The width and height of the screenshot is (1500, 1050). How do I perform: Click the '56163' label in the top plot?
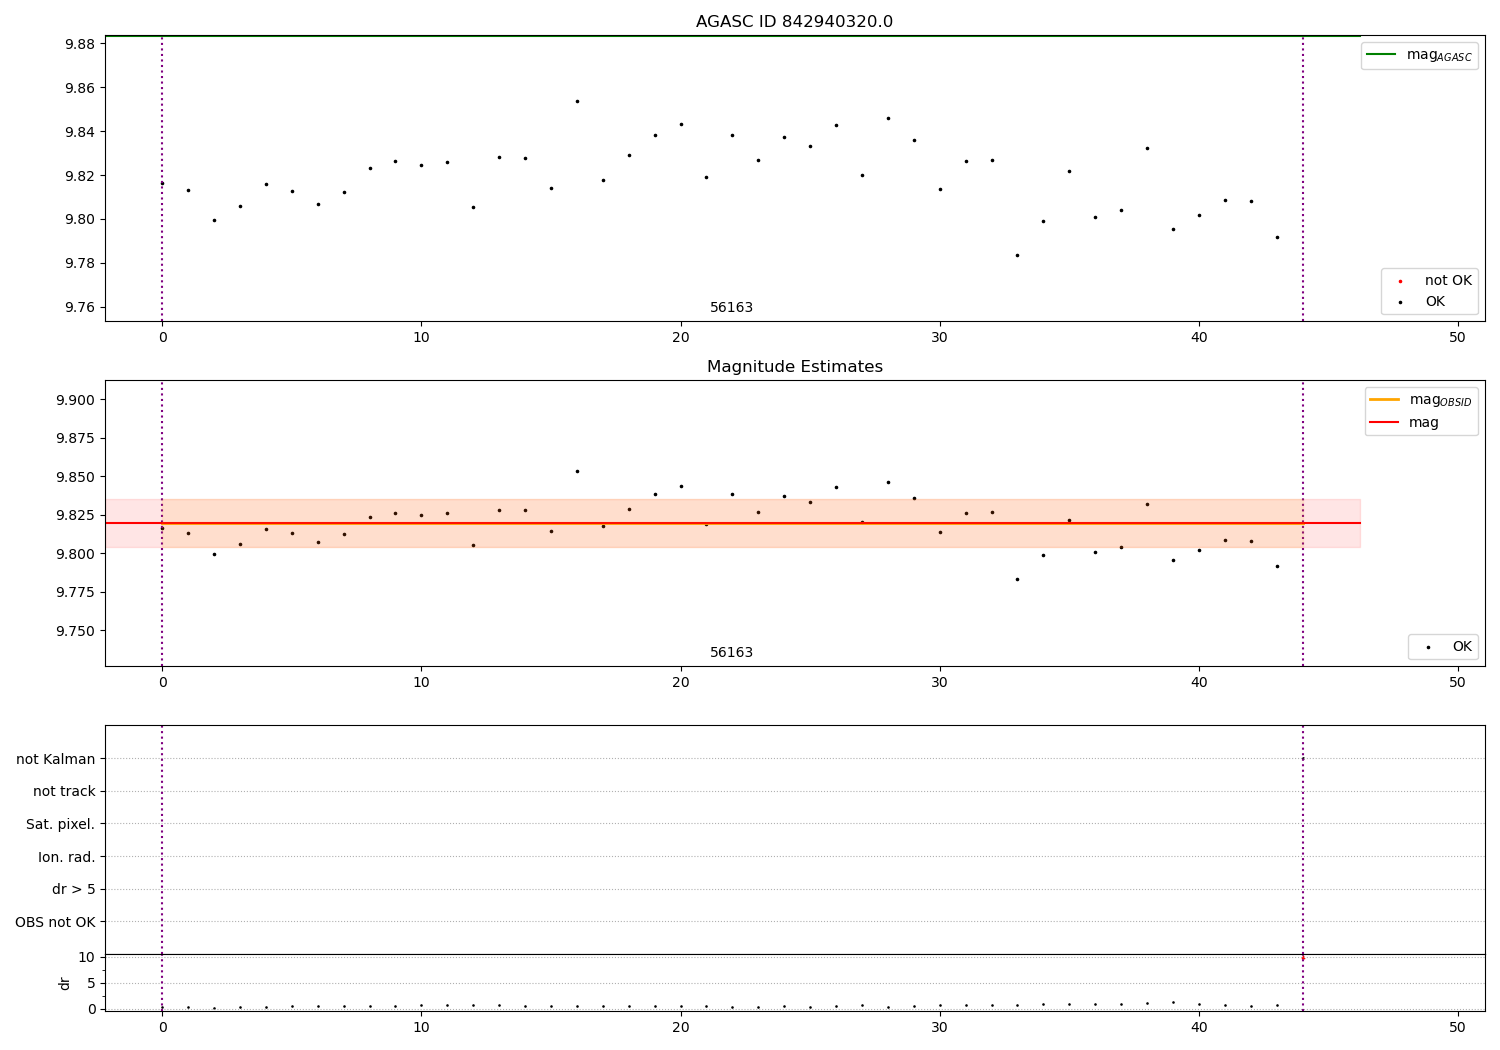coord(731,308)
